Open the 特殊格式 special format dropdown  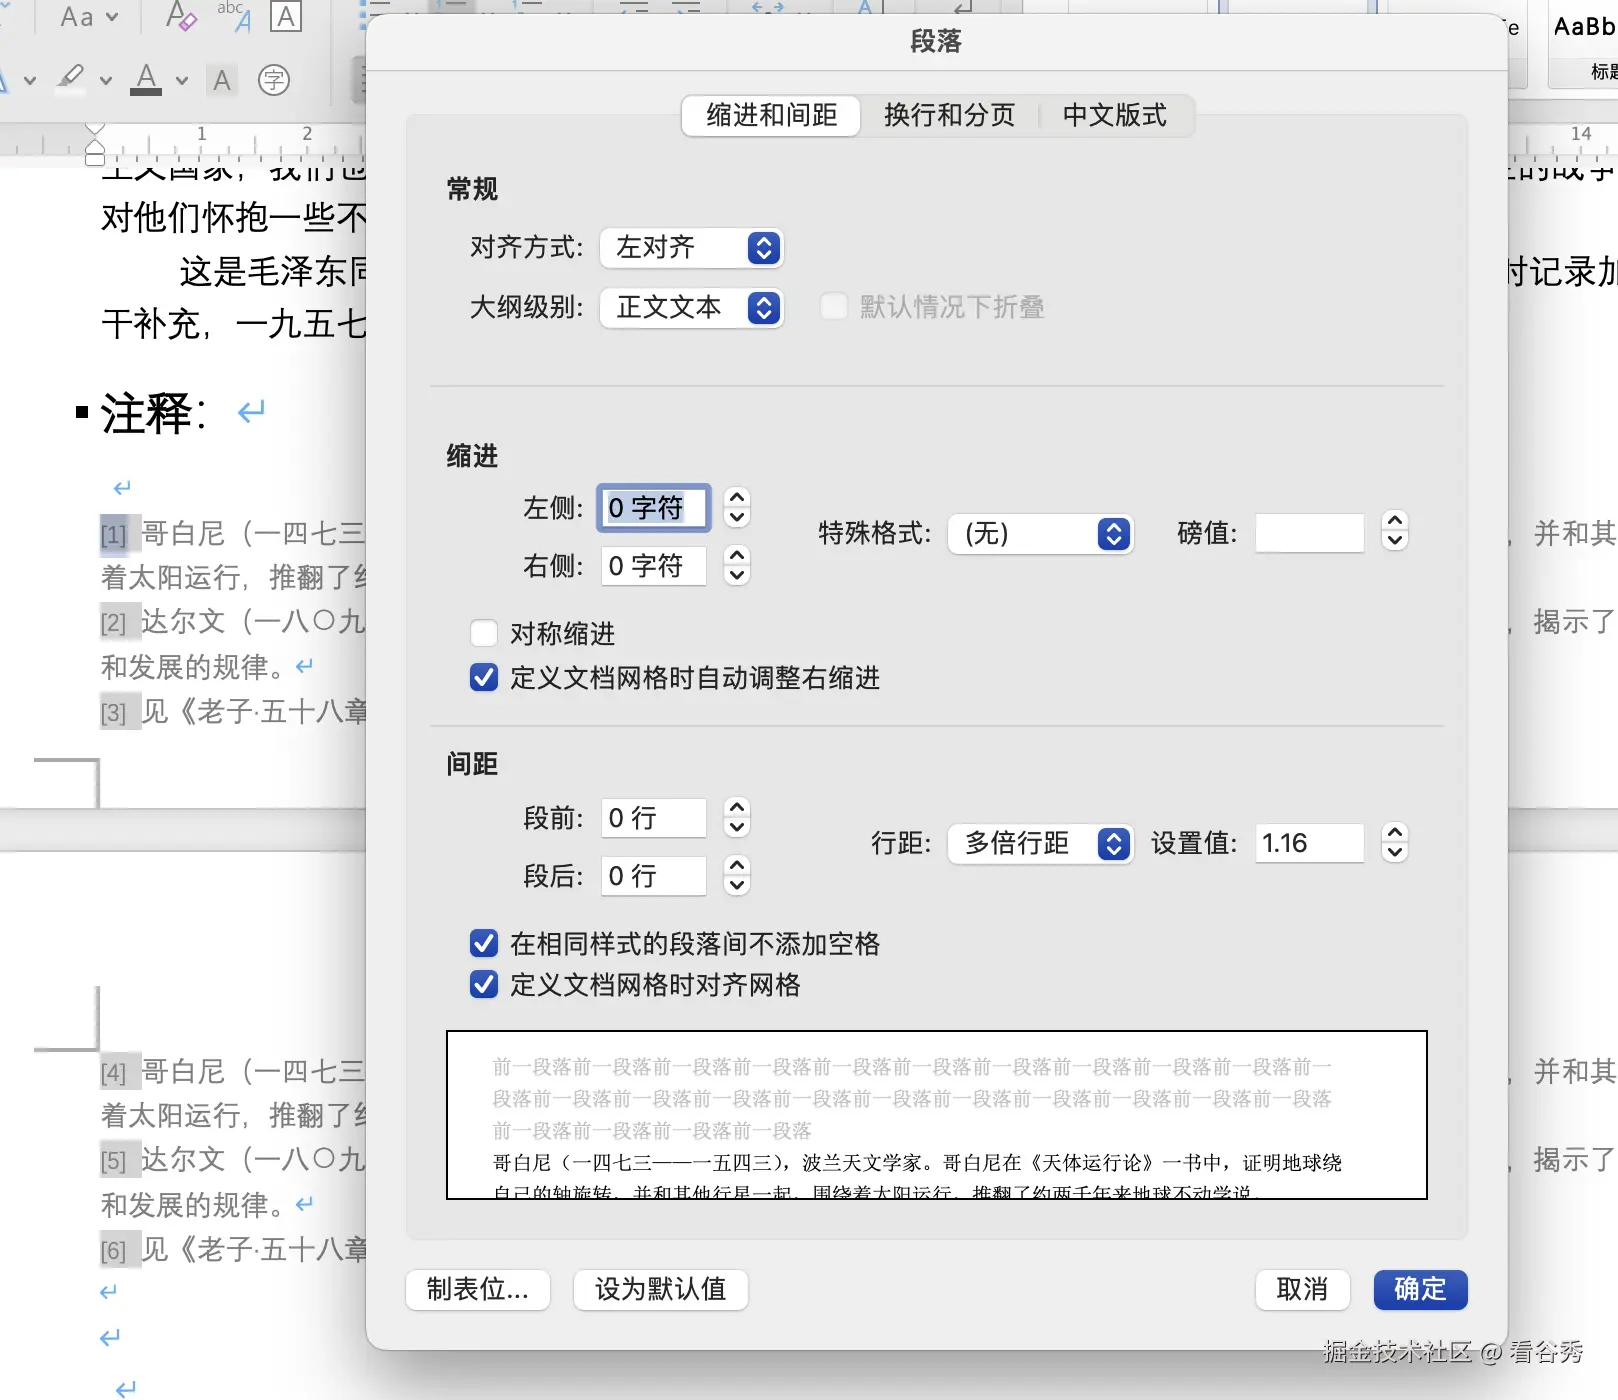(1040, 534)
